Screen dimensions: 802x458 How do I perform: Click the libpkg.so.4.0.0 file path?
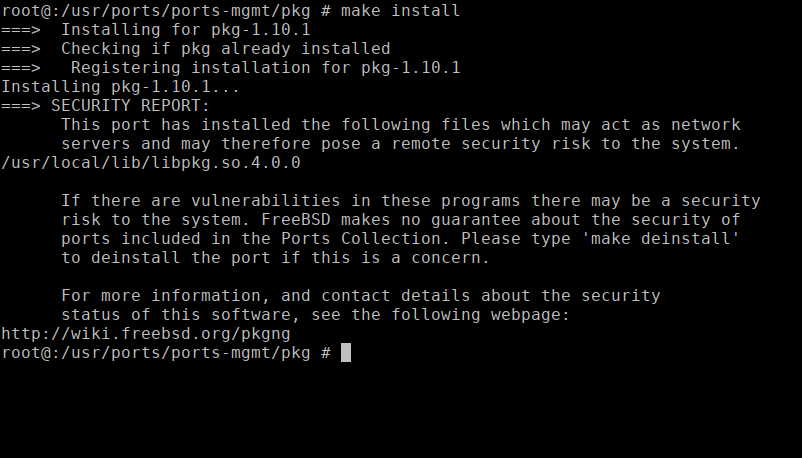[x=151, y=162]
